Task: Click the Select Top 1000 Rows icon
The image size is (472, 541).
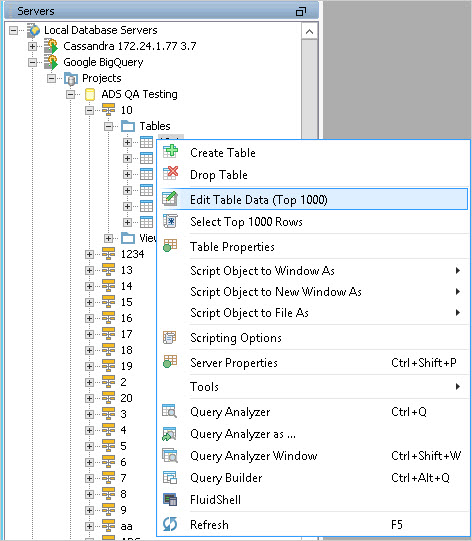Action: tap(170, 221)
